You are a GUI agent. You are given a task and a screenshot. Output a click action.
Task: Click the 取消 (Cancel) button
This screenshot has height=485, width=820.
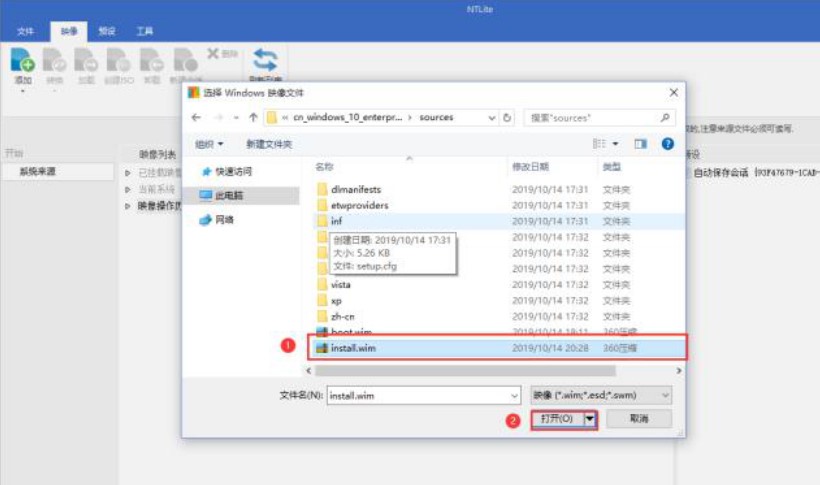point(639,419)
